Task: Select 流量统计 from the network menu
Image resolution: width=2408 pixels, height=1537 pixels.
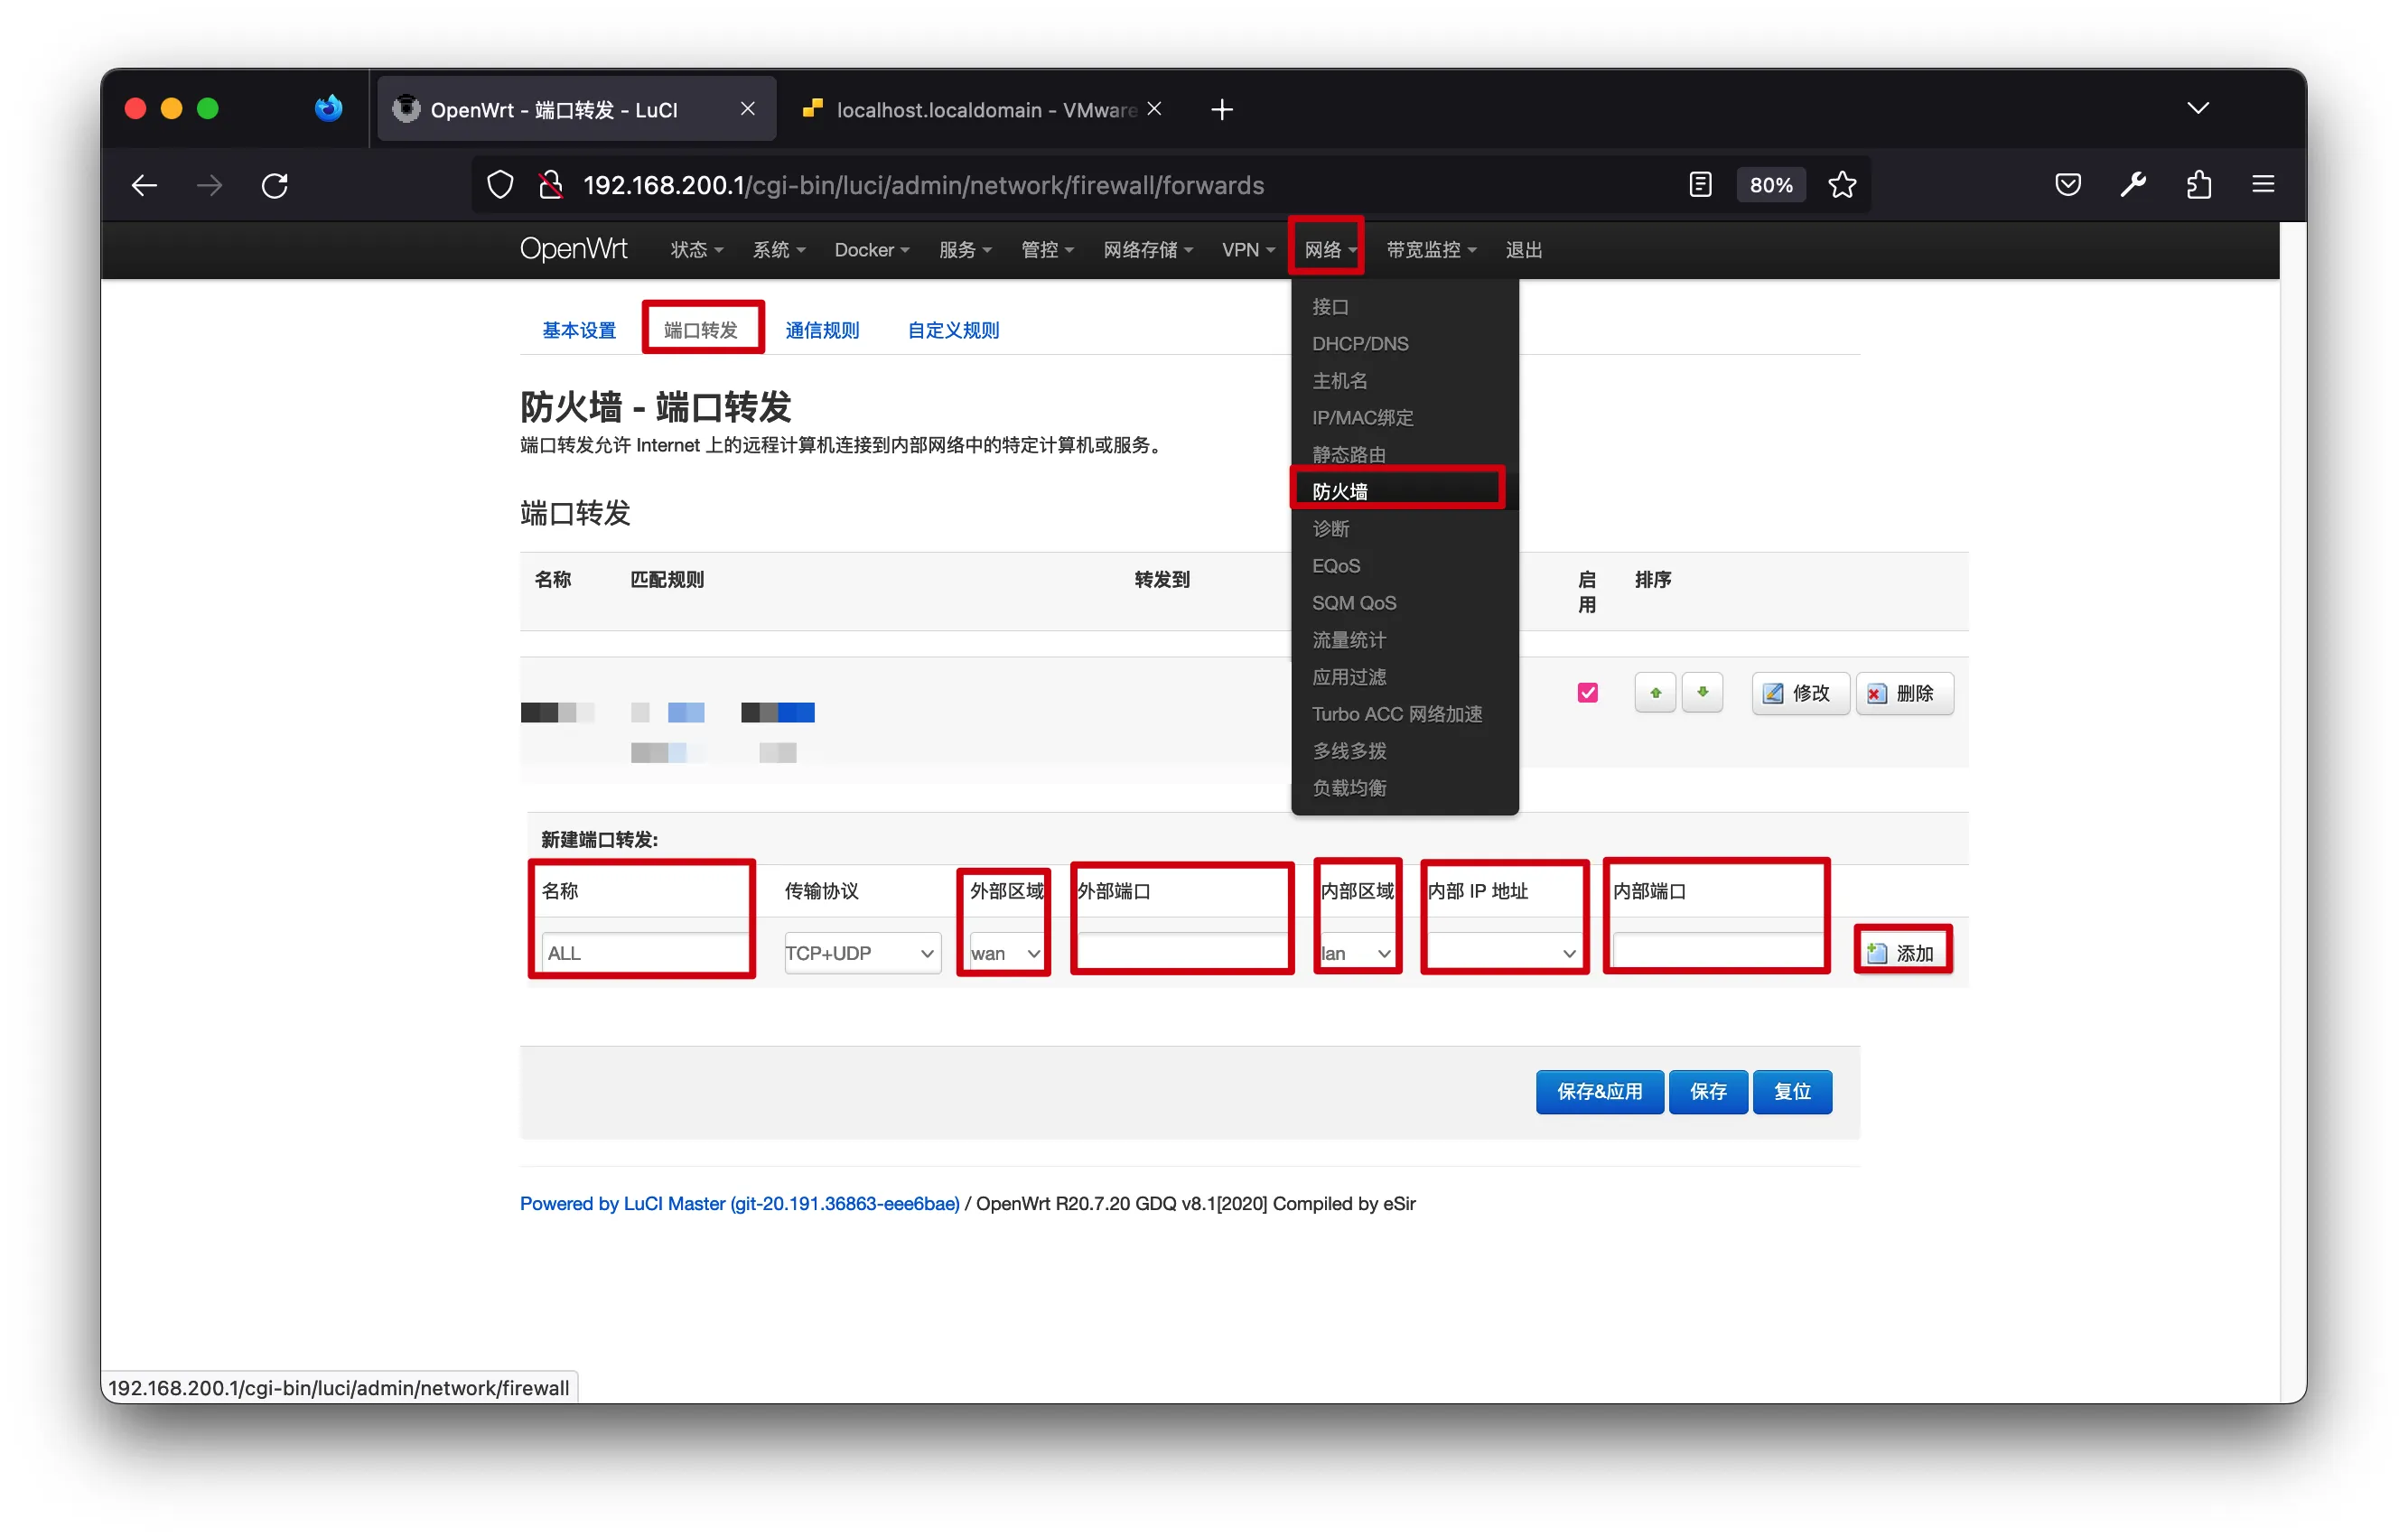Action: (x=1404, y=640)
